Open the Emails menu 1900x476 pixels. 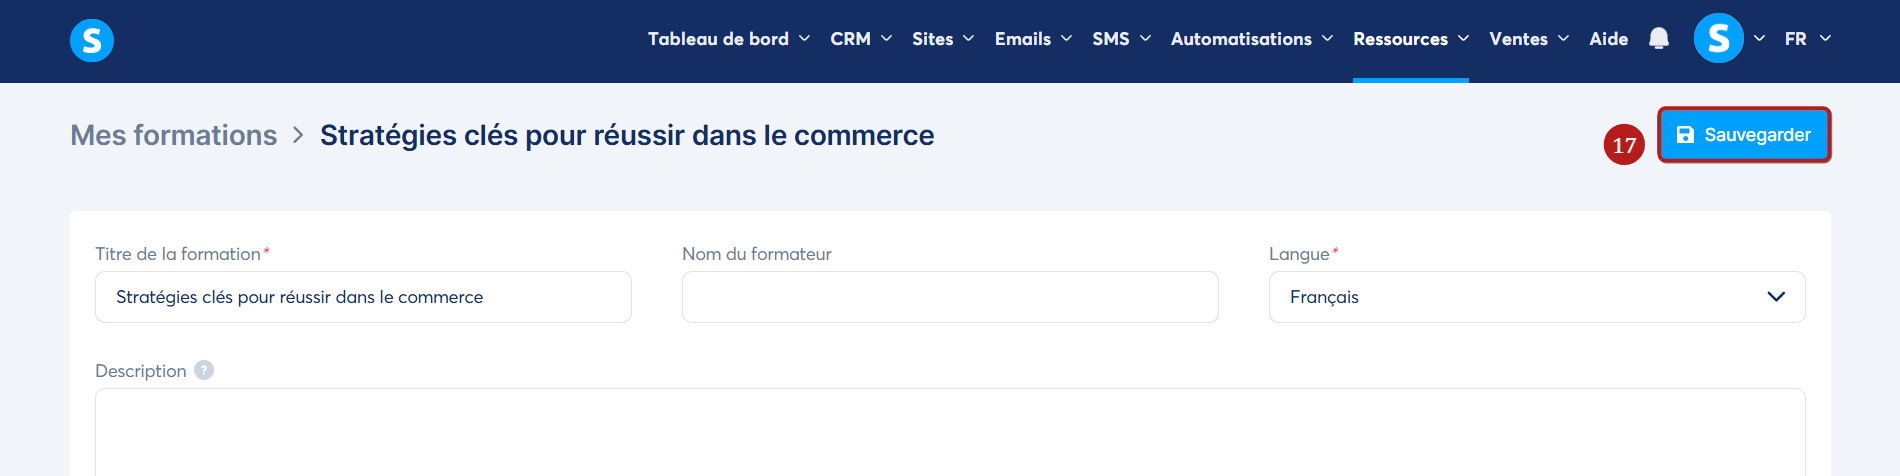pyautogui.click(x=1033, y=39)
